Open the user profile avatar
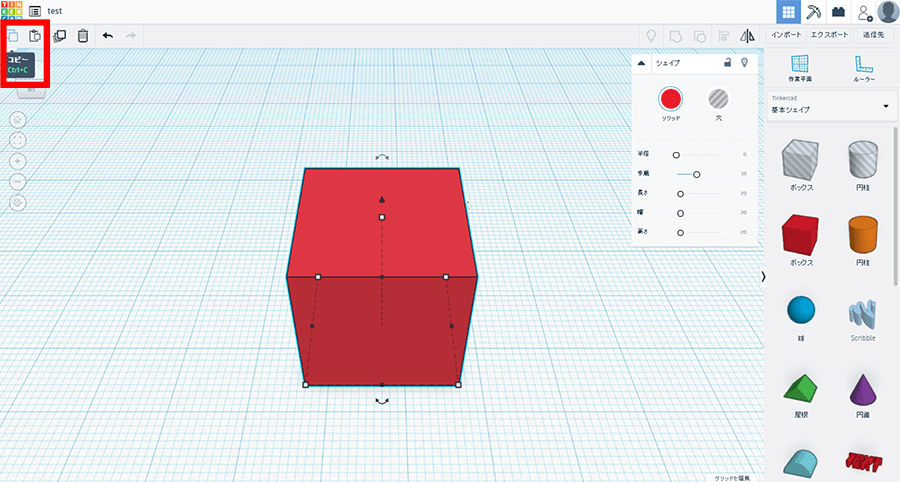Viewport: 900px width, 482px height. click(888, 11)
